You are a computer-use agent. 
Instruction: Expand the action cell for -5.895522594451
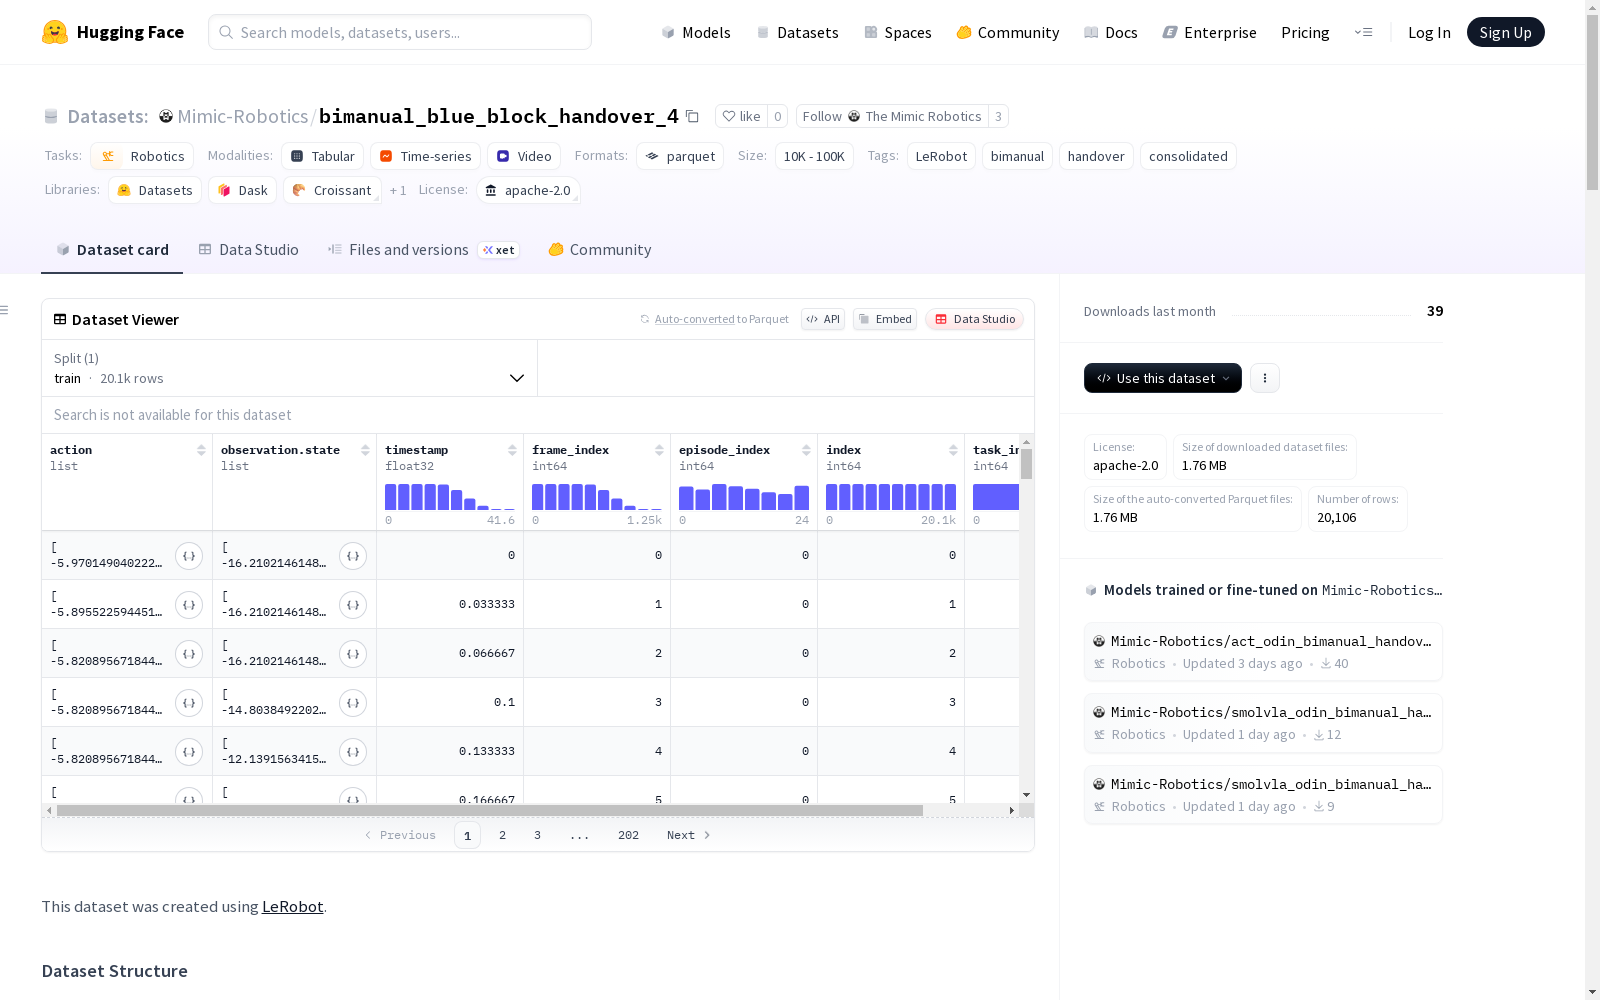[189, 605]
